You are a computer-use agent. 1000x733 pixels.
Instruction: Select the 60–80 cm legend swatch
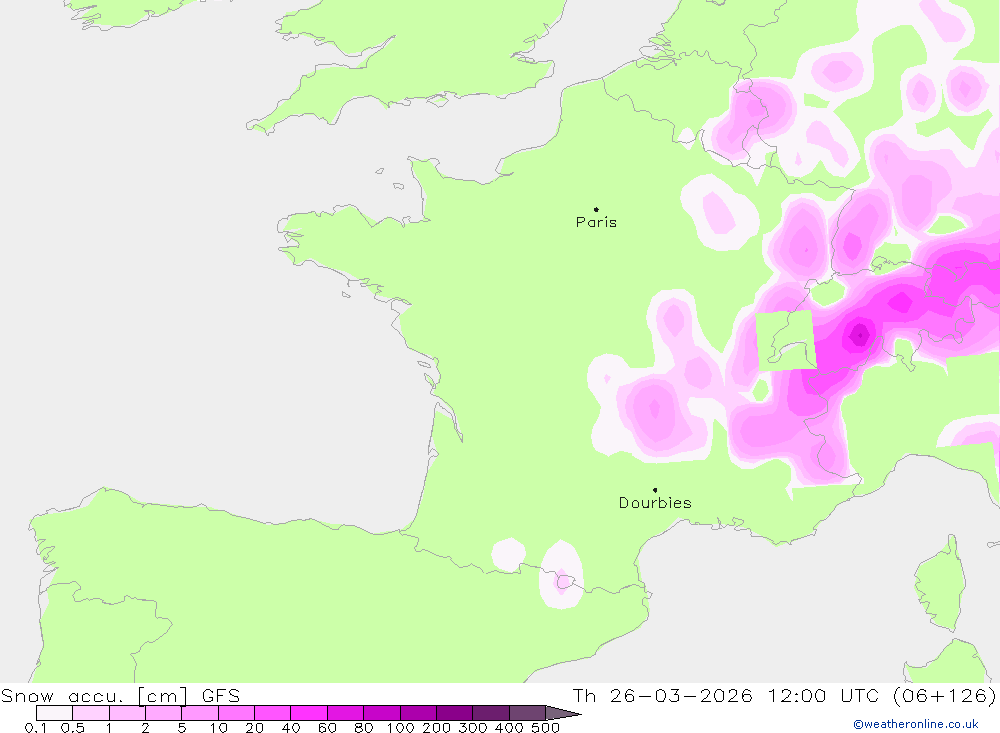(346, 713)
